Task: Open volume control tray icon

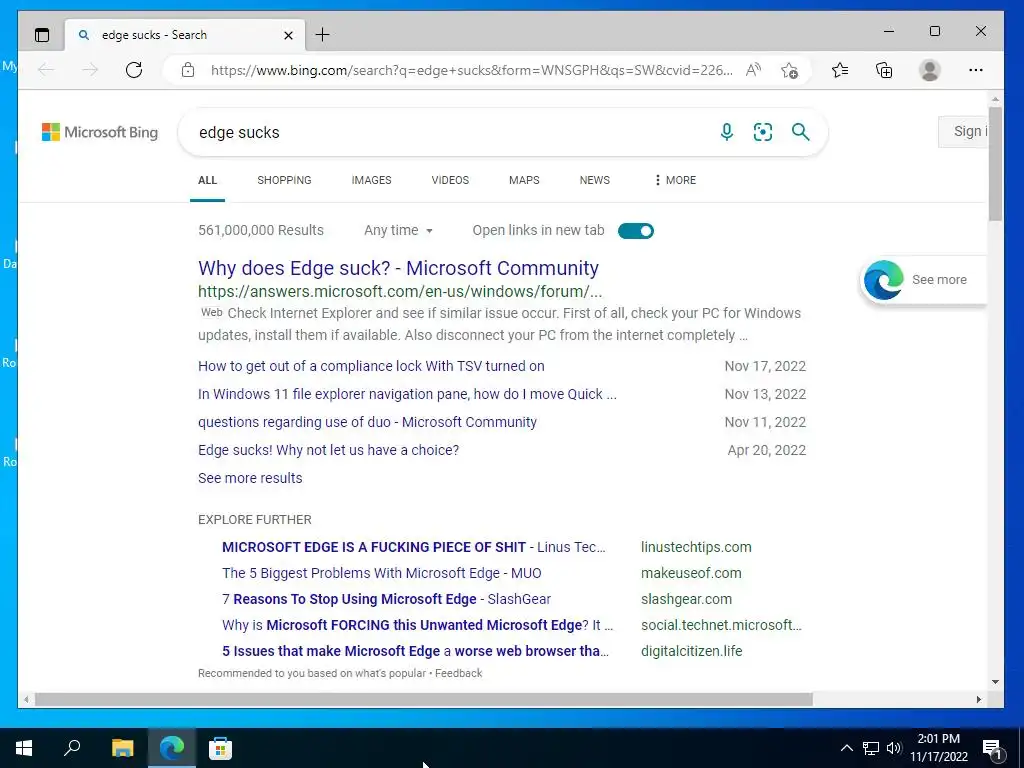Action: coord(894,748)
